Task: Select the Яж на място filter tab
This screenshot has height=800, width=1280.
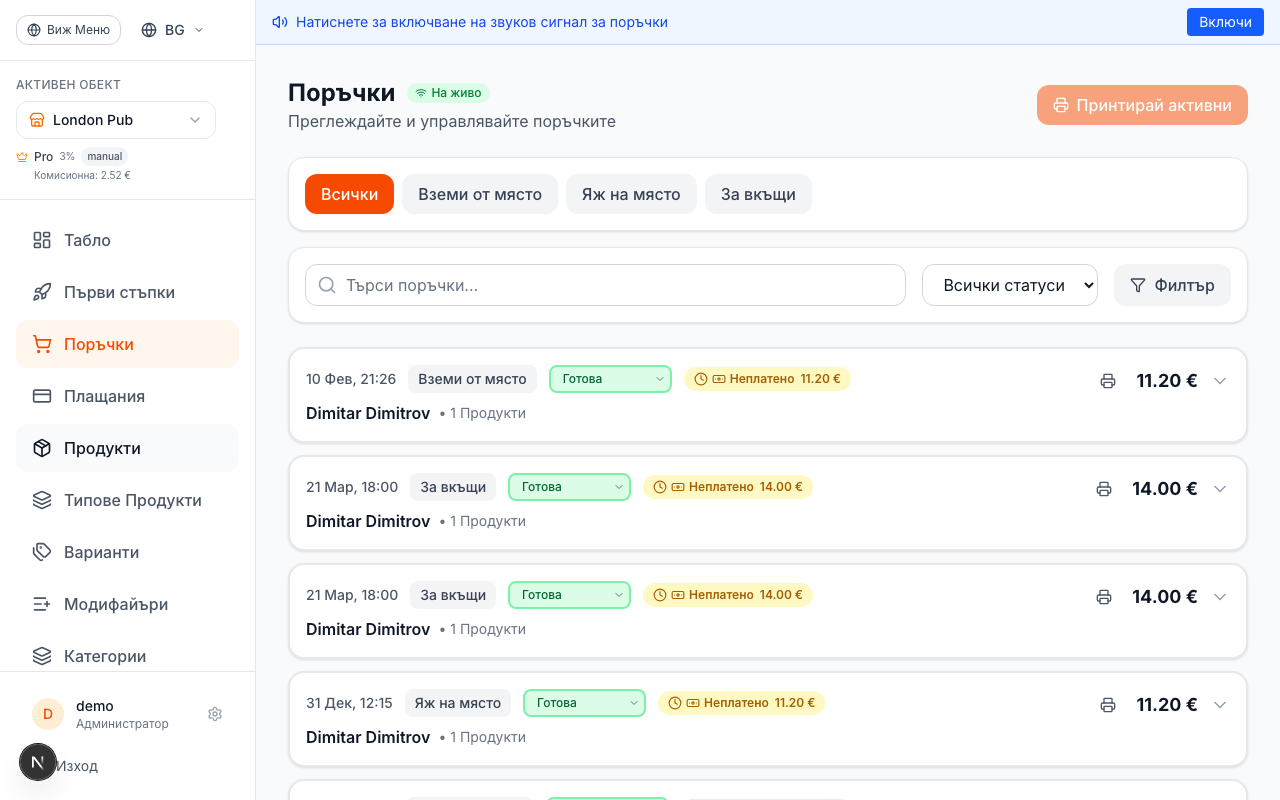Action: 631,194
